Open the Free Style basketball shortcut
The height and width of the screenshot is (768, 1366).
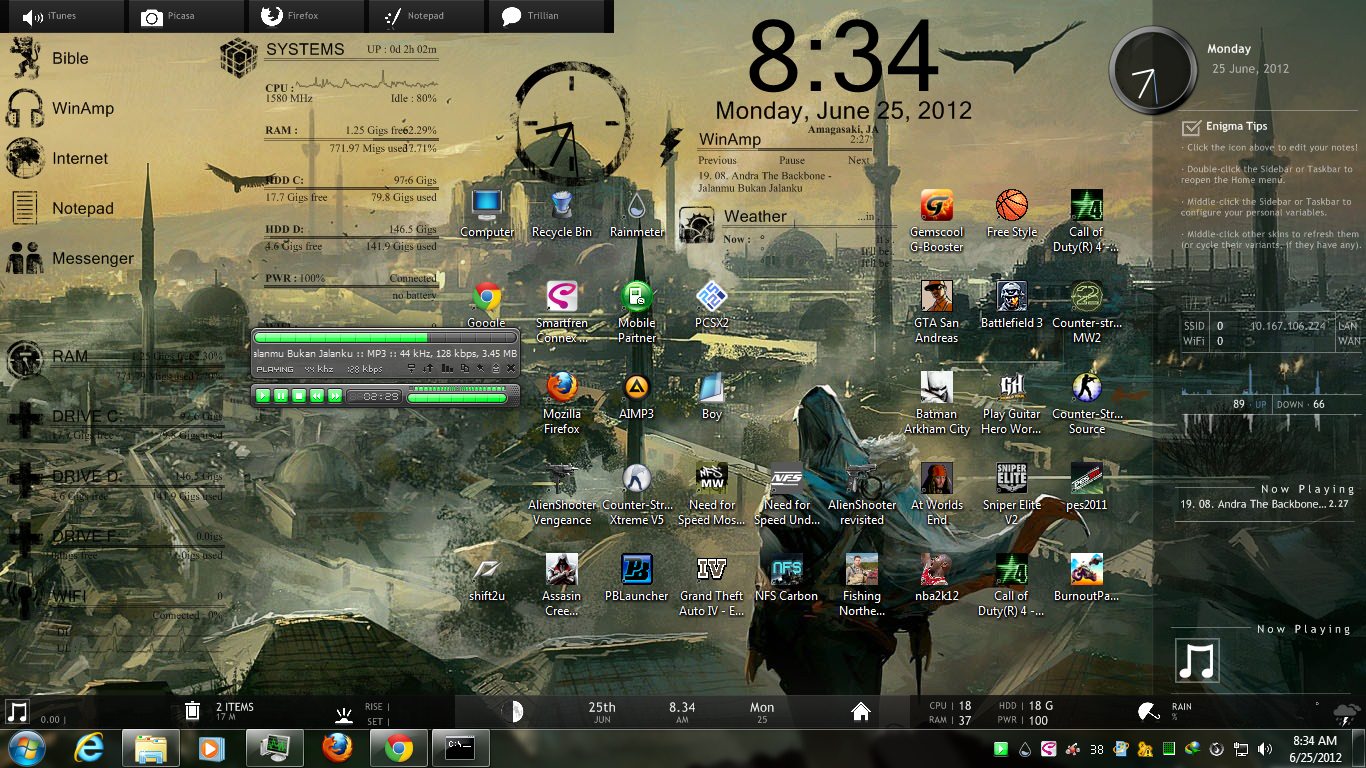(1012, 213)
